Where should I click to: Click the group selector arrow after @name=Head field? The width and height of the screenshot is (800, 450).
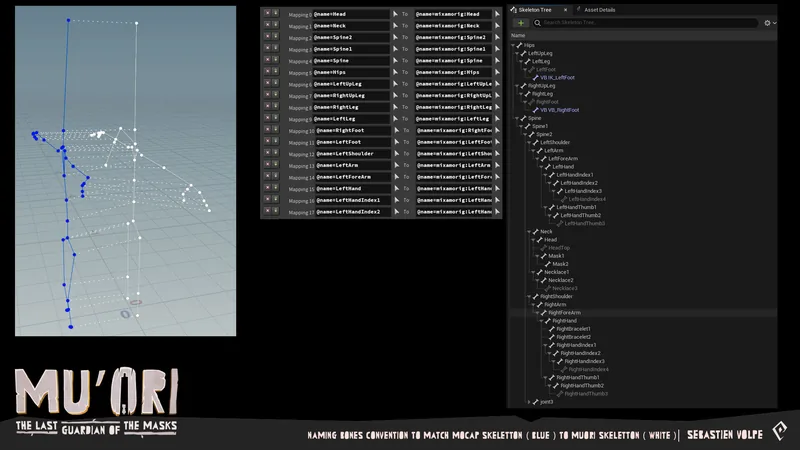395,14
